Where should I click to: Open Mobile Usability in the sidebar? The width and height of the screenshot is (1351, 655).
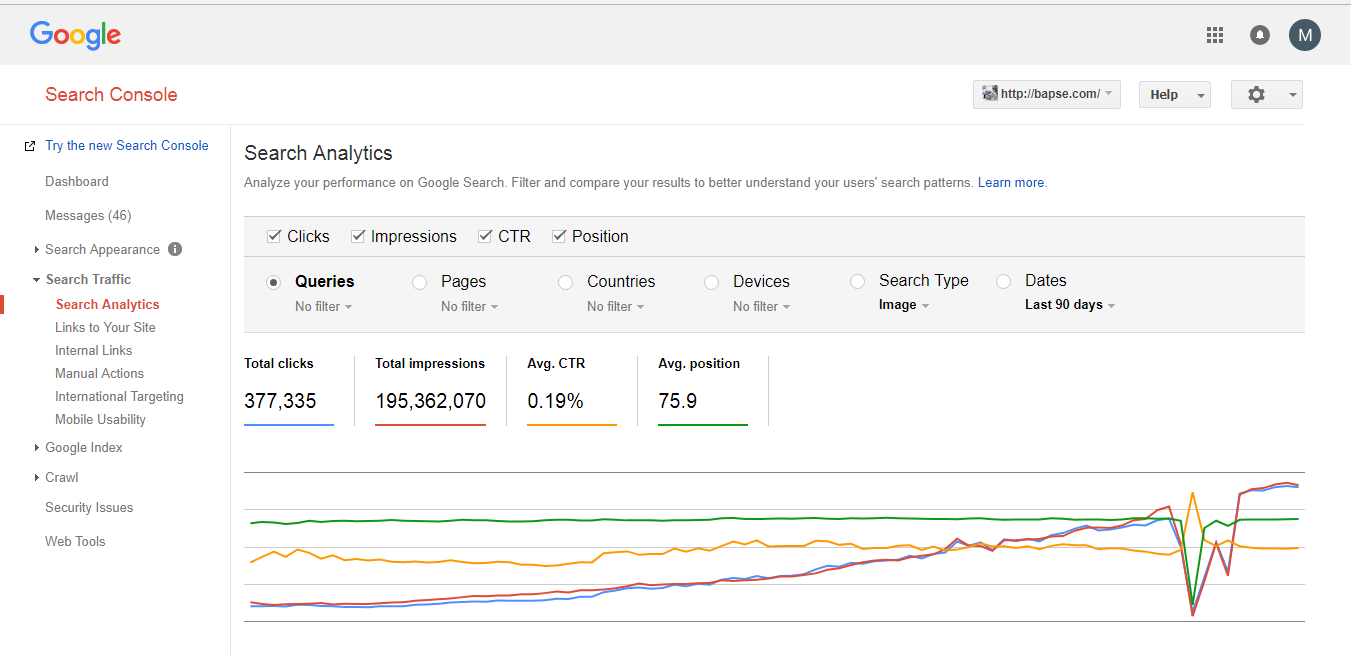pos(100,420)
